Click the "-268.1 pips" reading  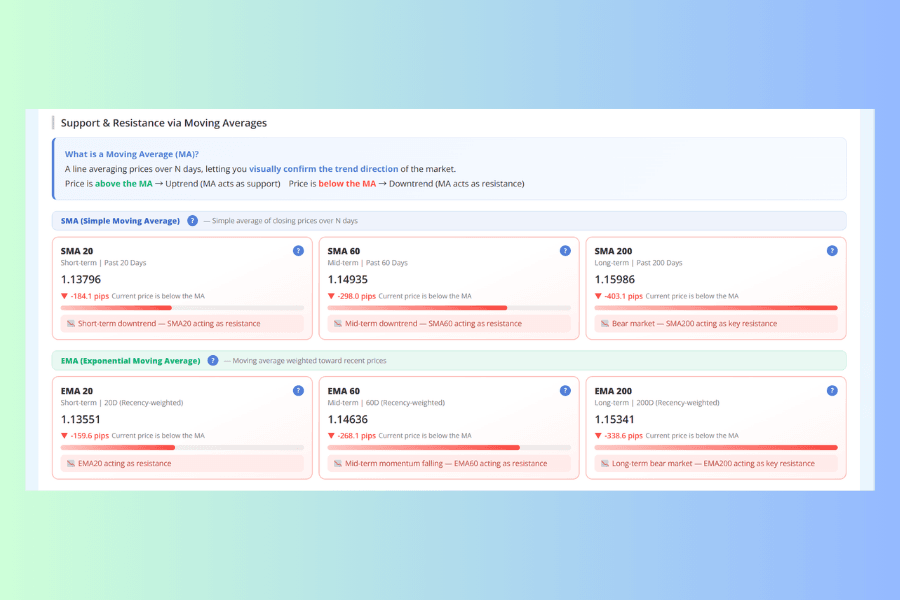(356, 436)
